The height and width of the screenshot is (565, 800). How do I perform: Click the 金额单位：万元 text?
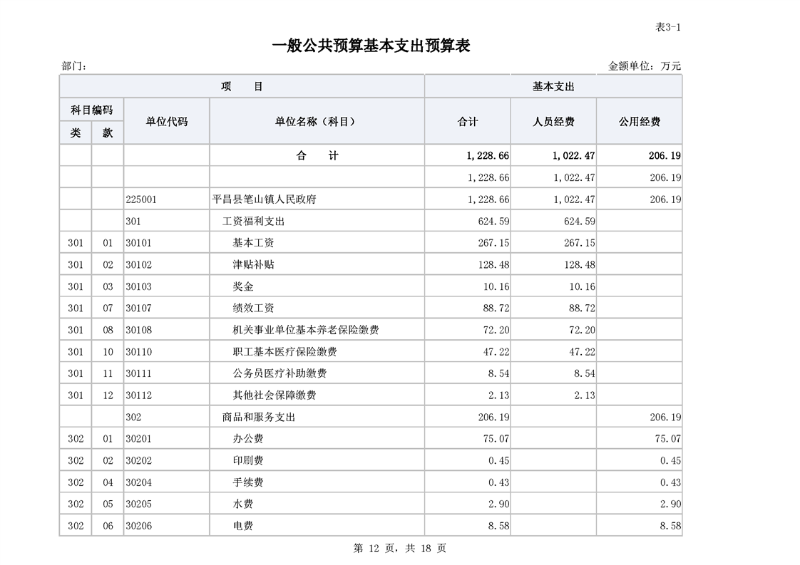point(645,66)
